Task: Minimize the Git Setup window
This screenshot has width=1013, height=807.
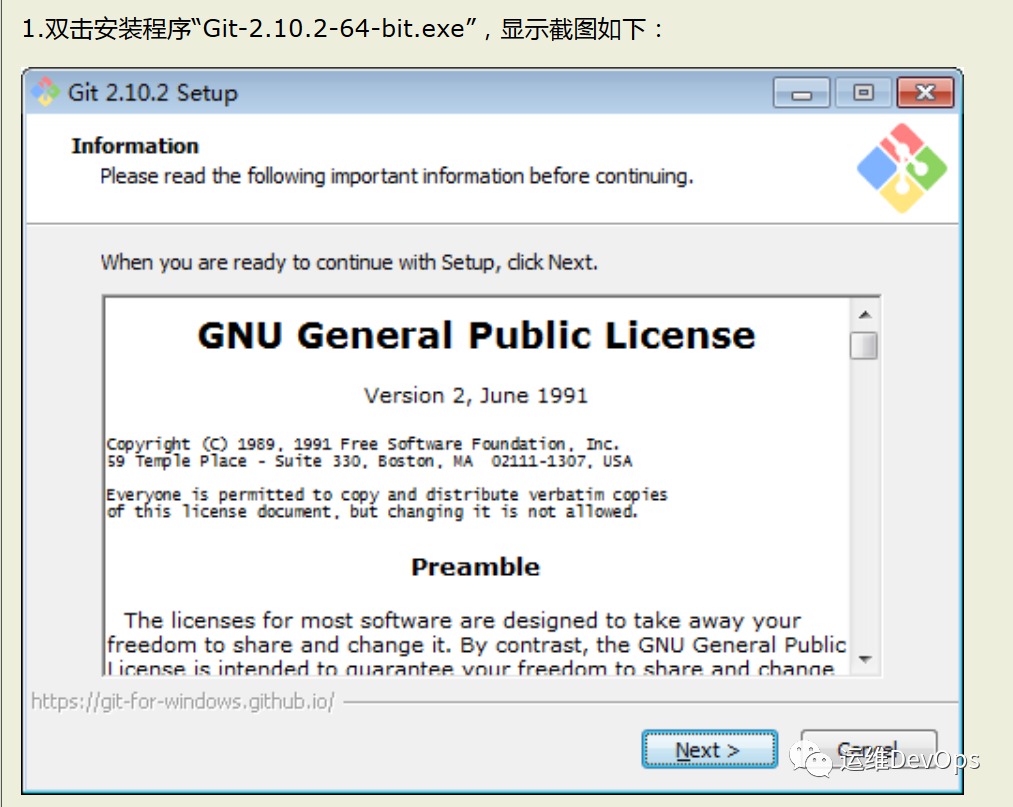Action: pyautogui.click(x=801, y=93)
